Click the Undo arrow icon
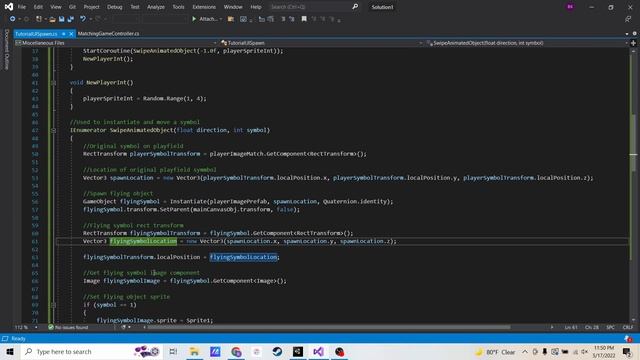Image resolution: width=640 pixels, height=360 pixels. (83, 19)
